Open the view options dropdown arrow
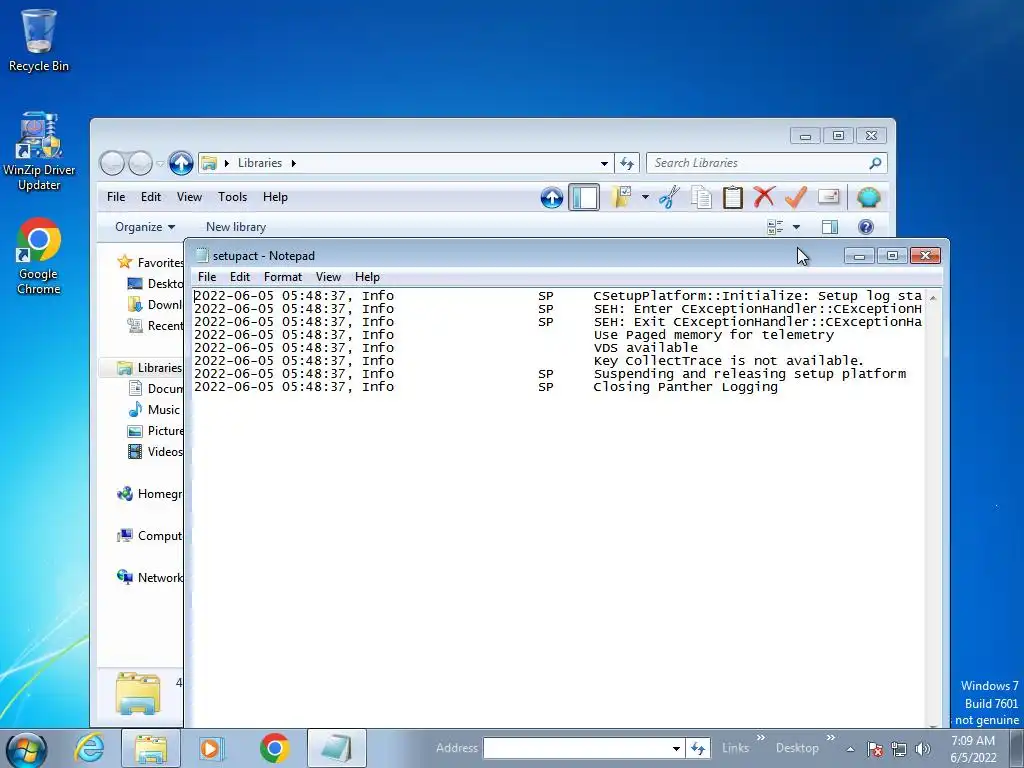The height and width of the screenshot is (768, 1024). tap(796, 227)
